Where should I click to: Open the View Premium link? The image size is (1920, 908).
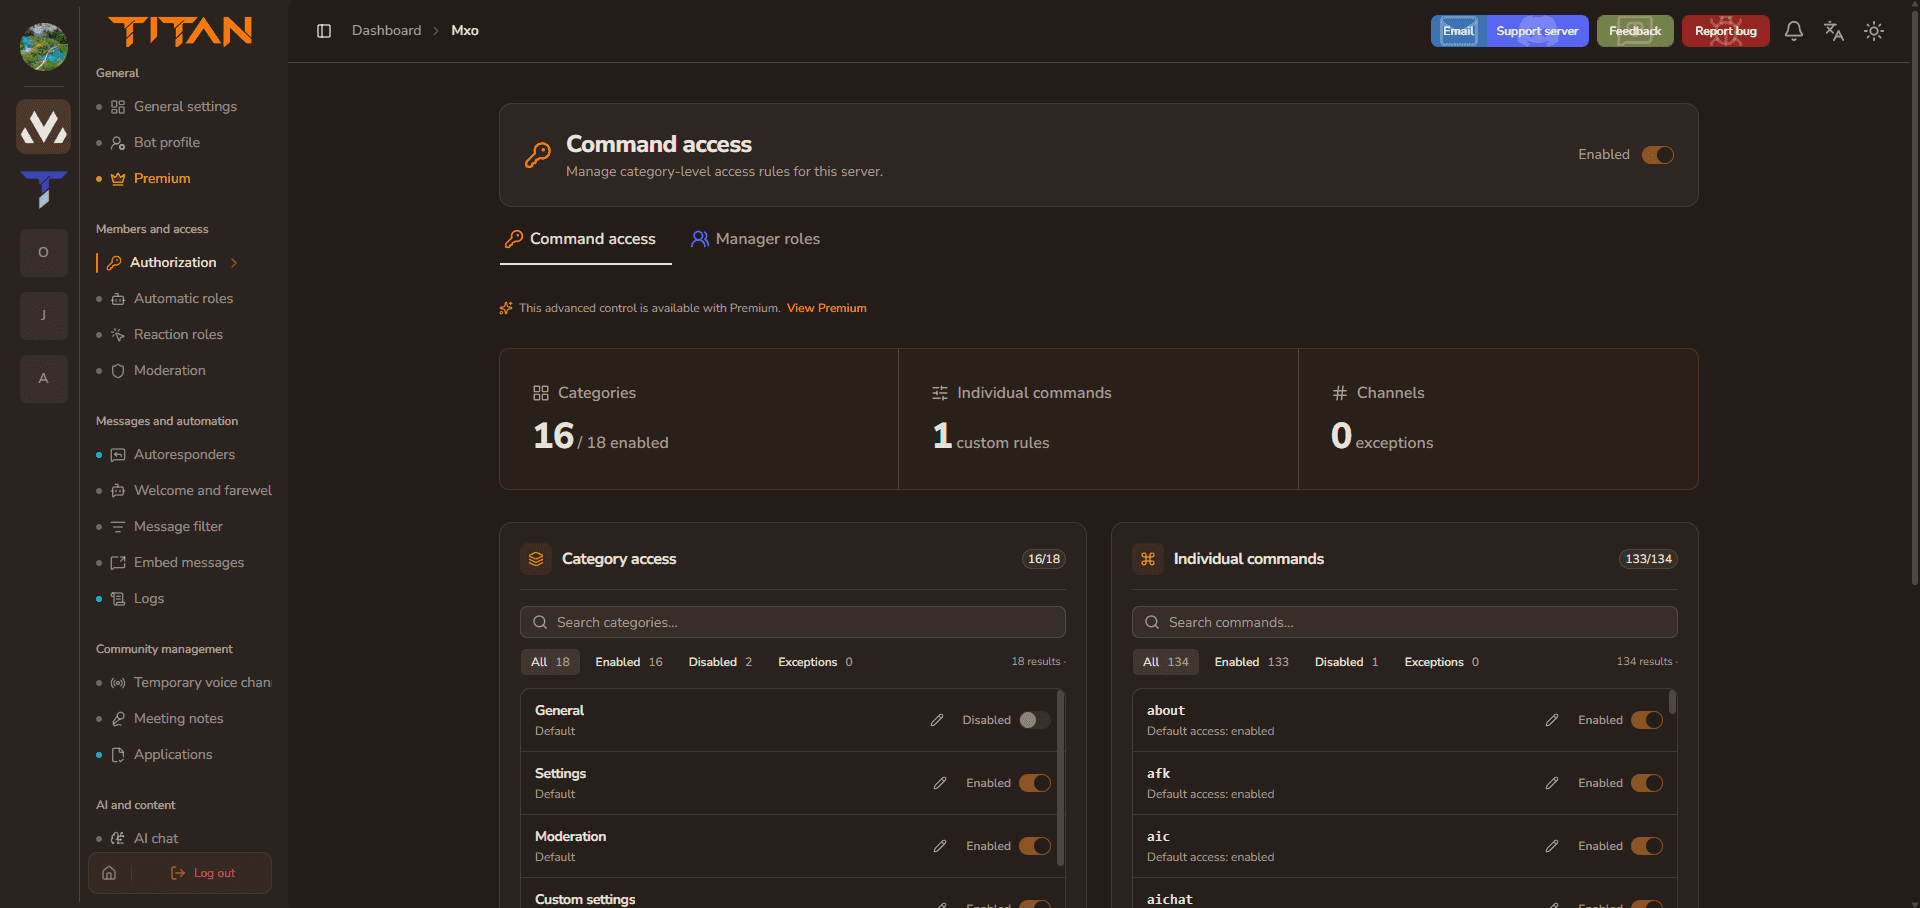point(827,308)
